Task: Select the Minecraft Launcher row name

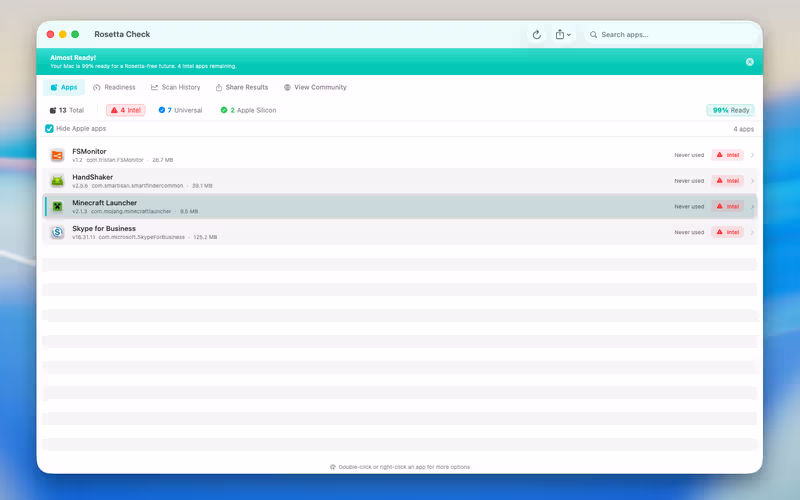Action: (x=105, y=203)
